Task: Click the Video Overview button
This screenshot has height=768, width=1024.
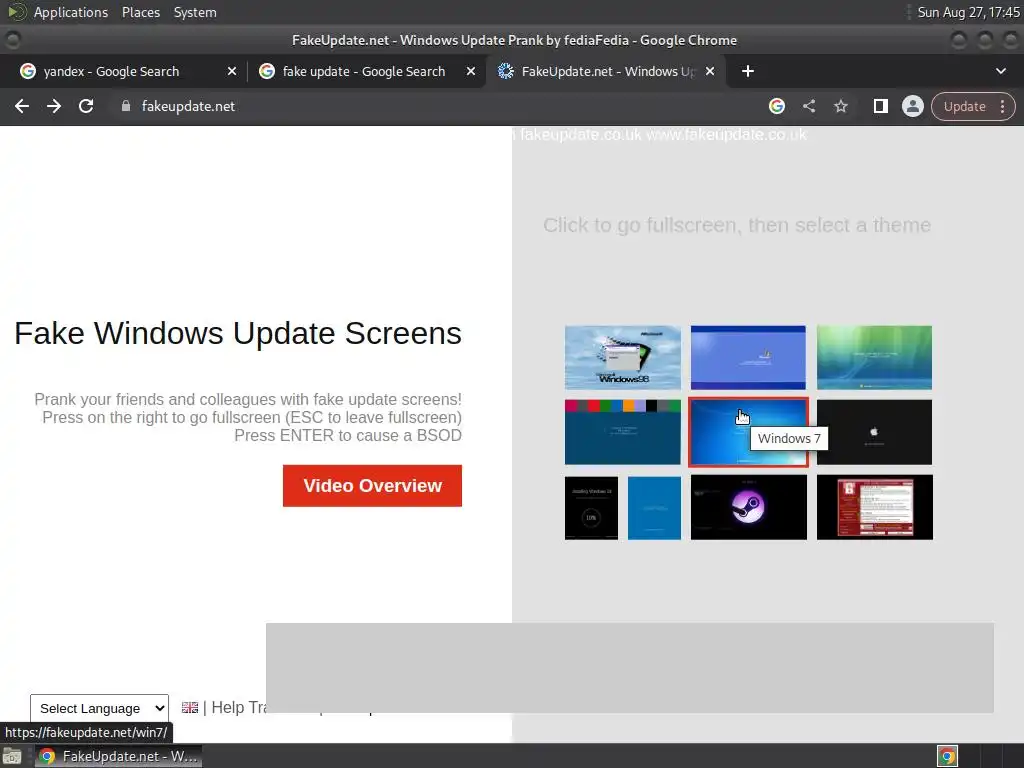Action: point(372,486)
